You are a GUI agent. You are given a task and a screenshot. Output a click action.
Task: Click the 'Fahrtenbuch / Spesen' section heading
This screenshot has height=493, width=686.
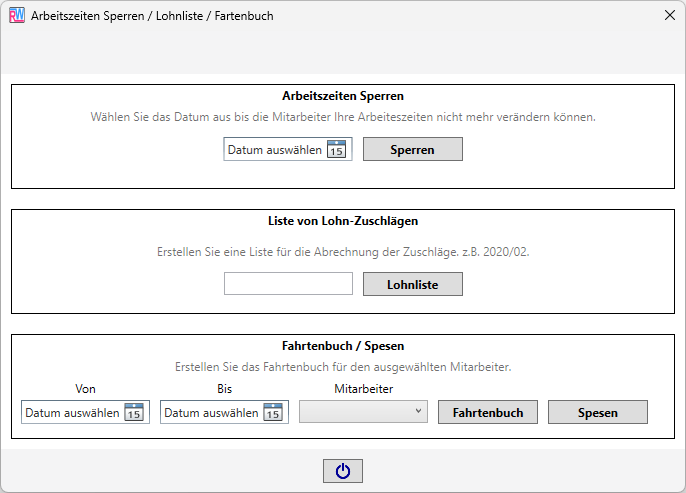pos(343,346)
